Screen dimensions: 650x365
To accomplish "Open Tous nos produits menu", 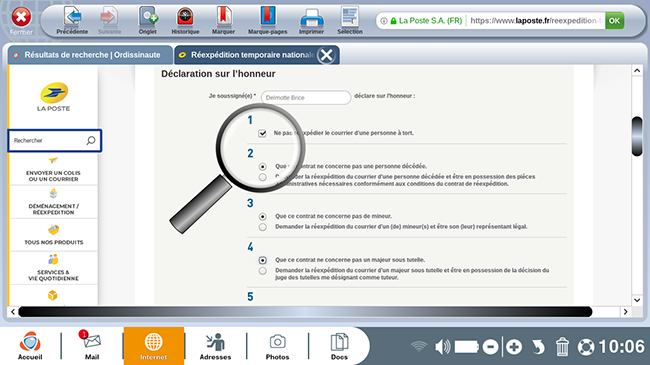I will click(x=53, y=235).
